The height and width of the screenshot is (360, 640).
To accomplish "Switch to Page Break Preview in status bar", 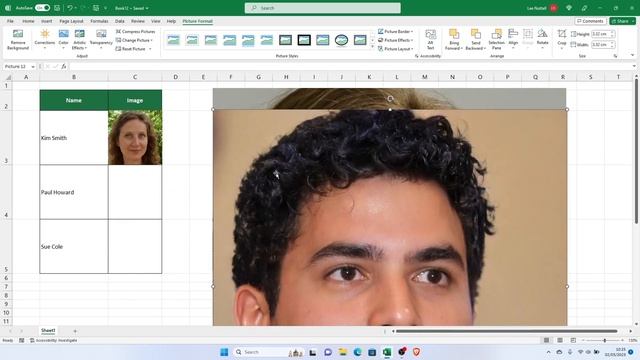I will (x=573, y=340).
